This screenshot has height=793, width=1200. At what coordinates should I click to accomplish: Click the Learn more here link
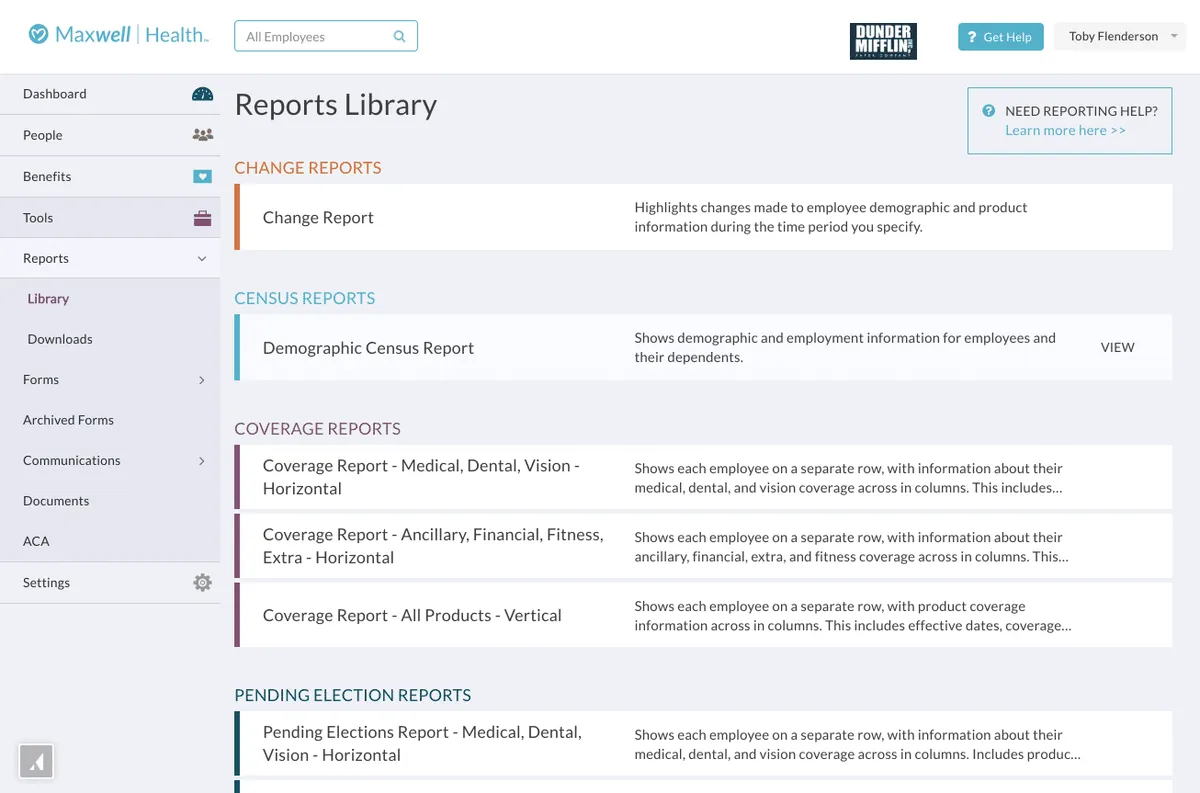[1065, 130]
